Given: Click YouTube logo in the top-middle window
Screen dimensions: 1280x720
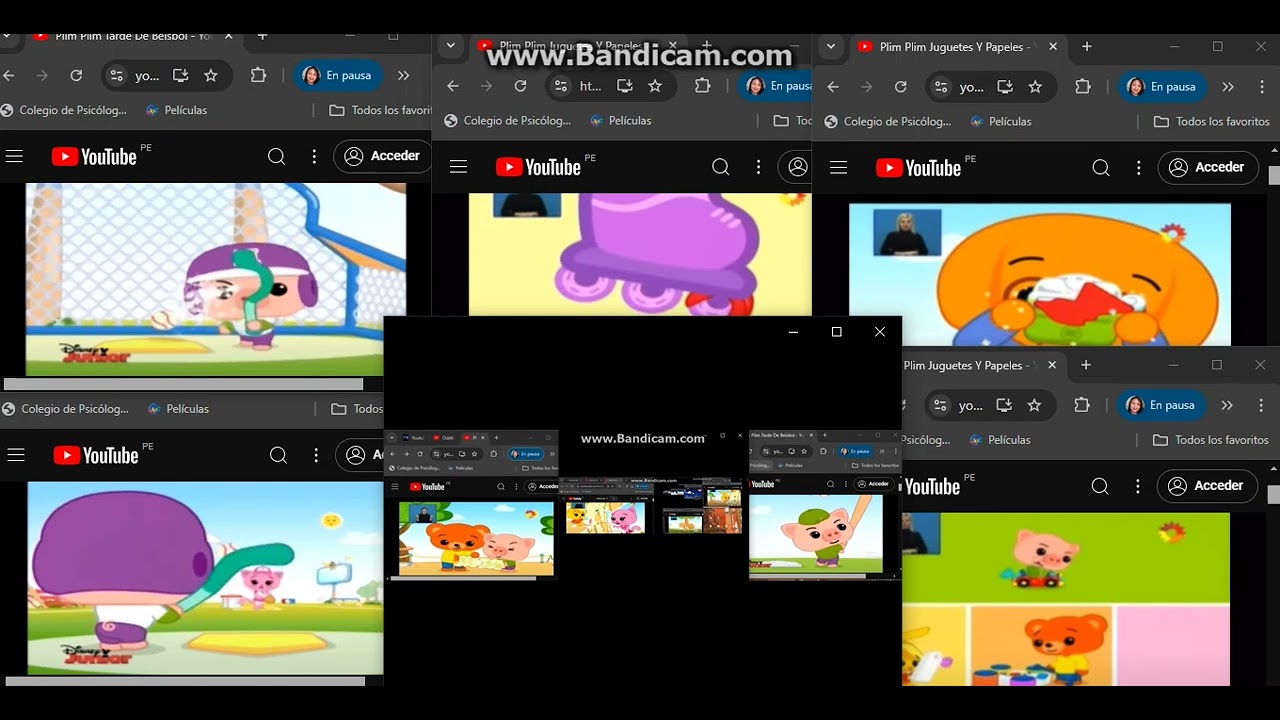Looking at the screenshot, I should (x=538, y=167).
